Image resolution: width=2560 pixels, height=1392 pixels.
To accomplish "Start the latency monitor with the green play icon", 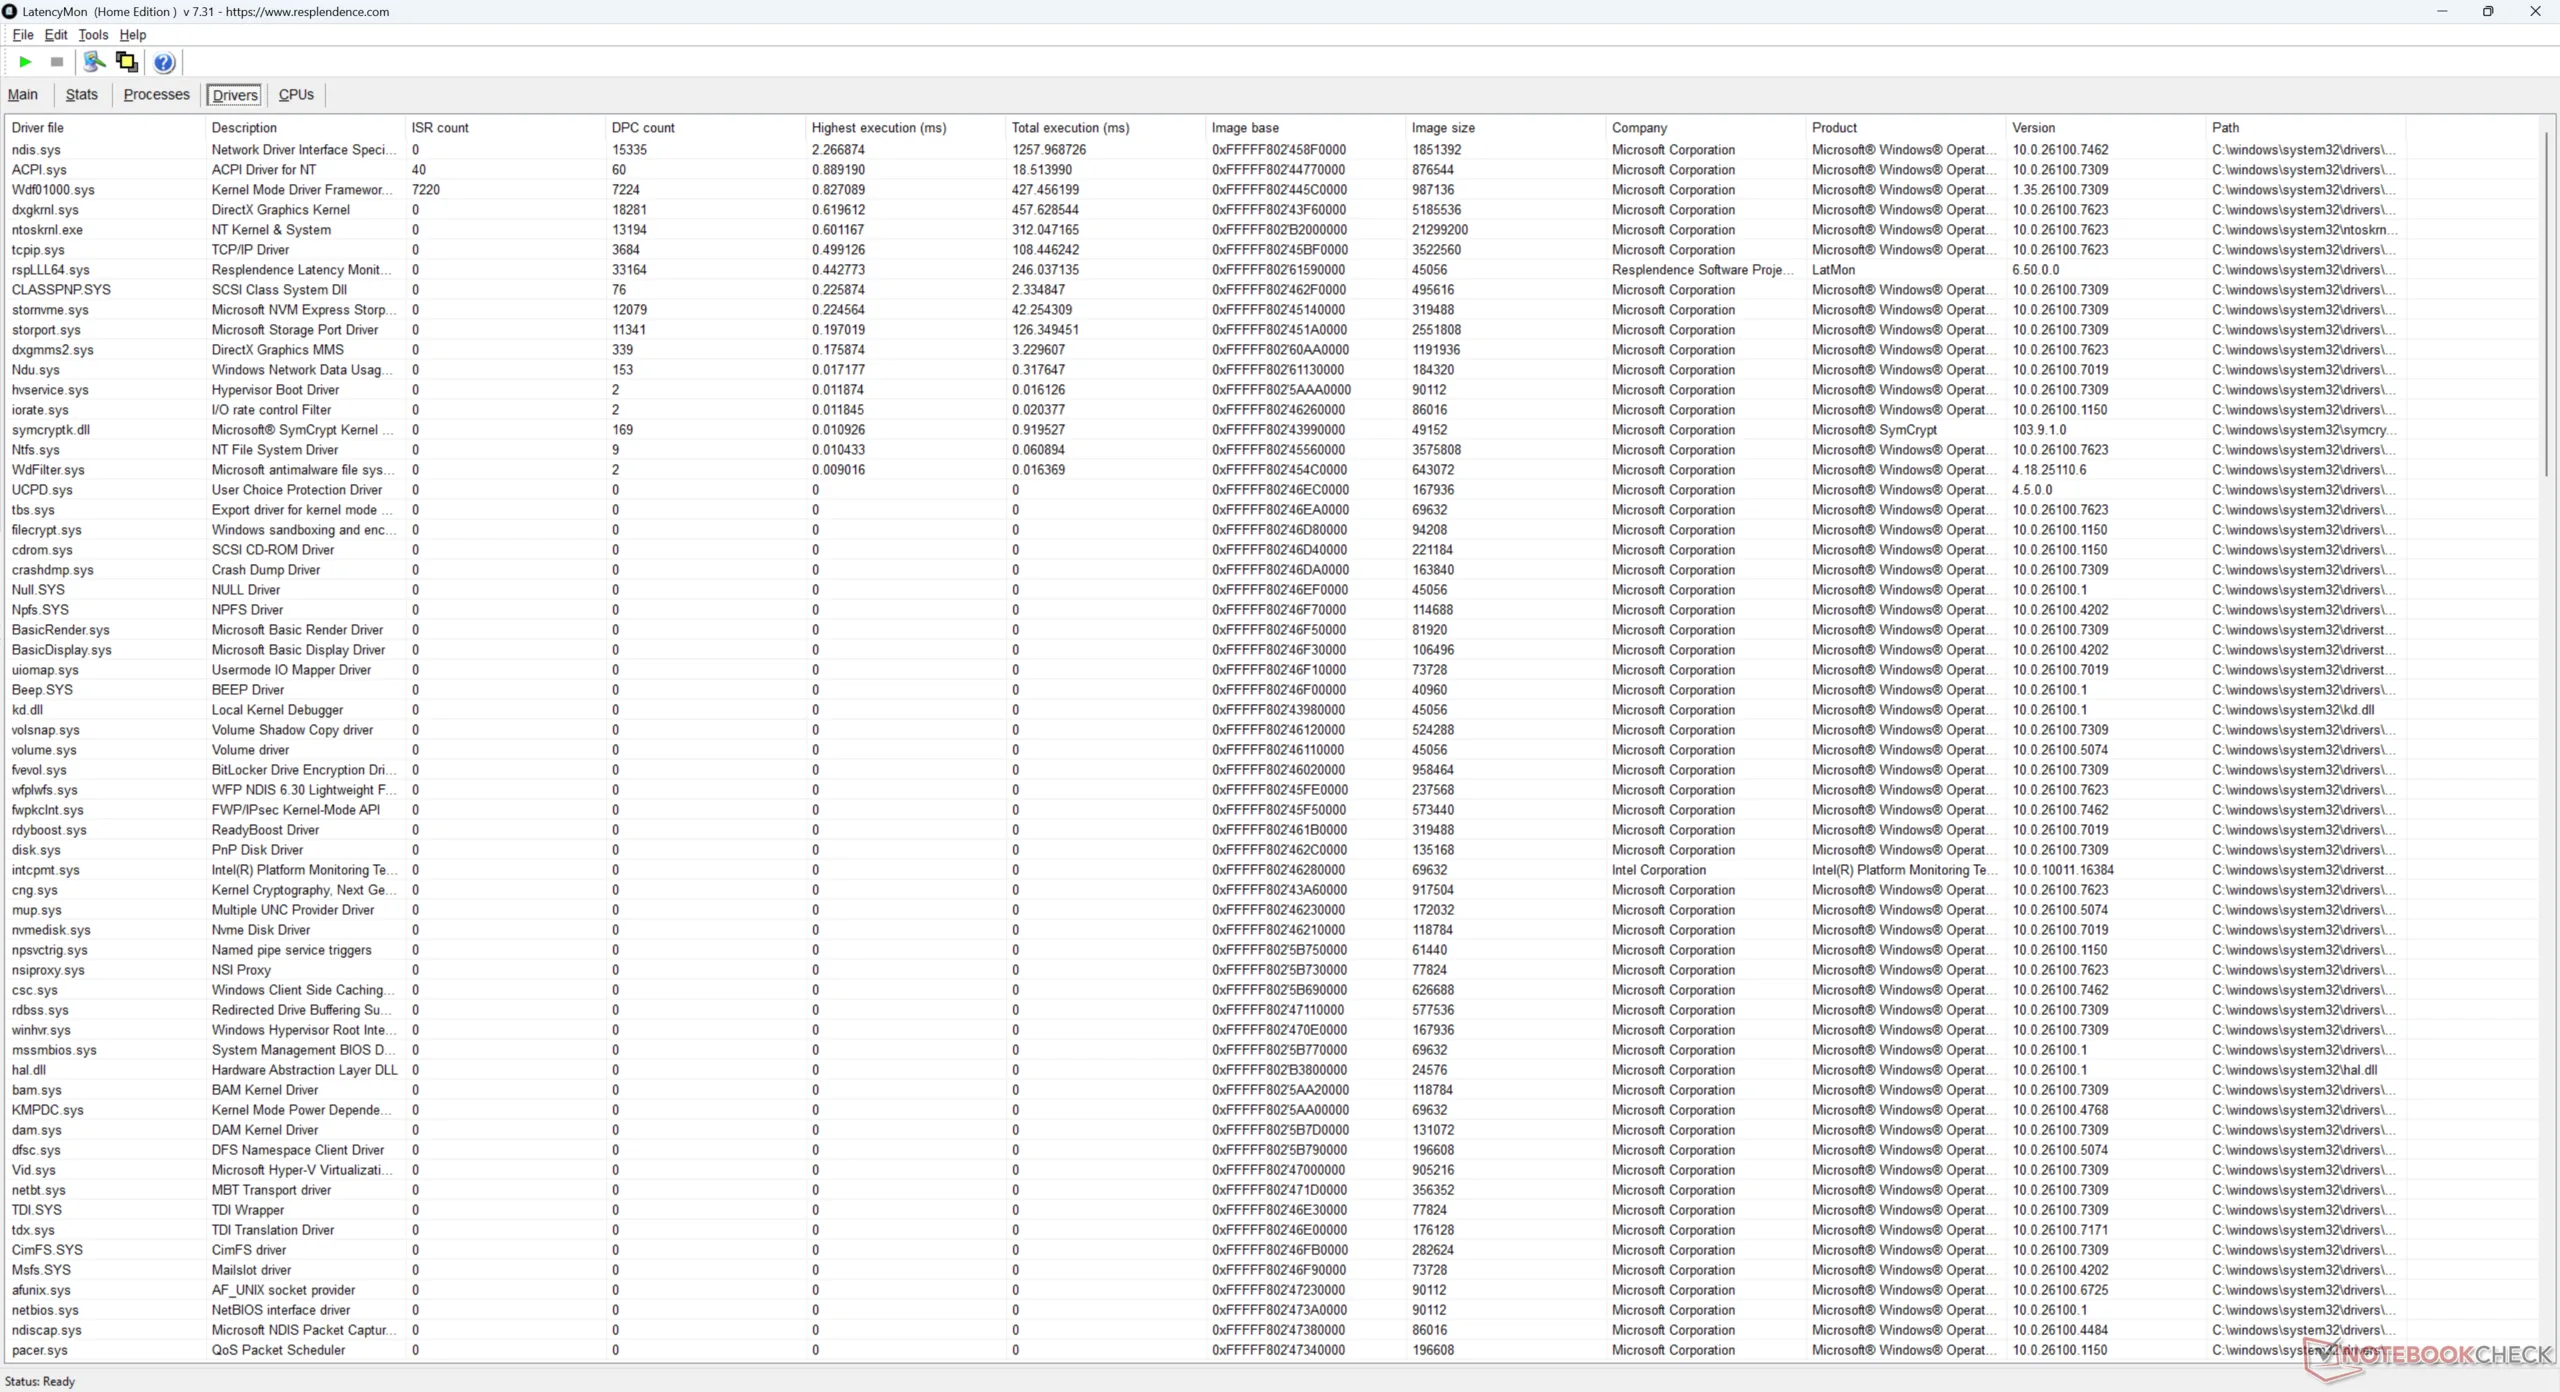I will pos(25,62).
